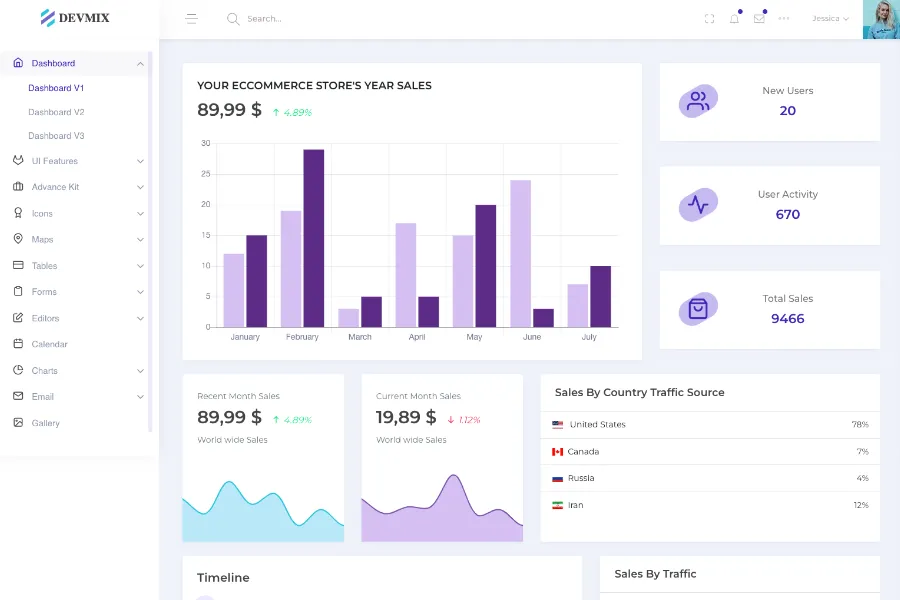Click the New Users people icon
Screen dimensions: 900x600
coord(698,101)
